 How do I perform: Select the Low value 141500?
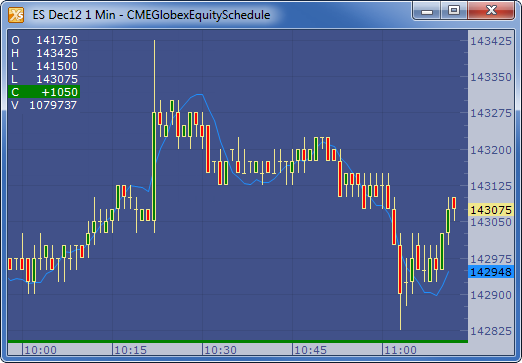57,66
